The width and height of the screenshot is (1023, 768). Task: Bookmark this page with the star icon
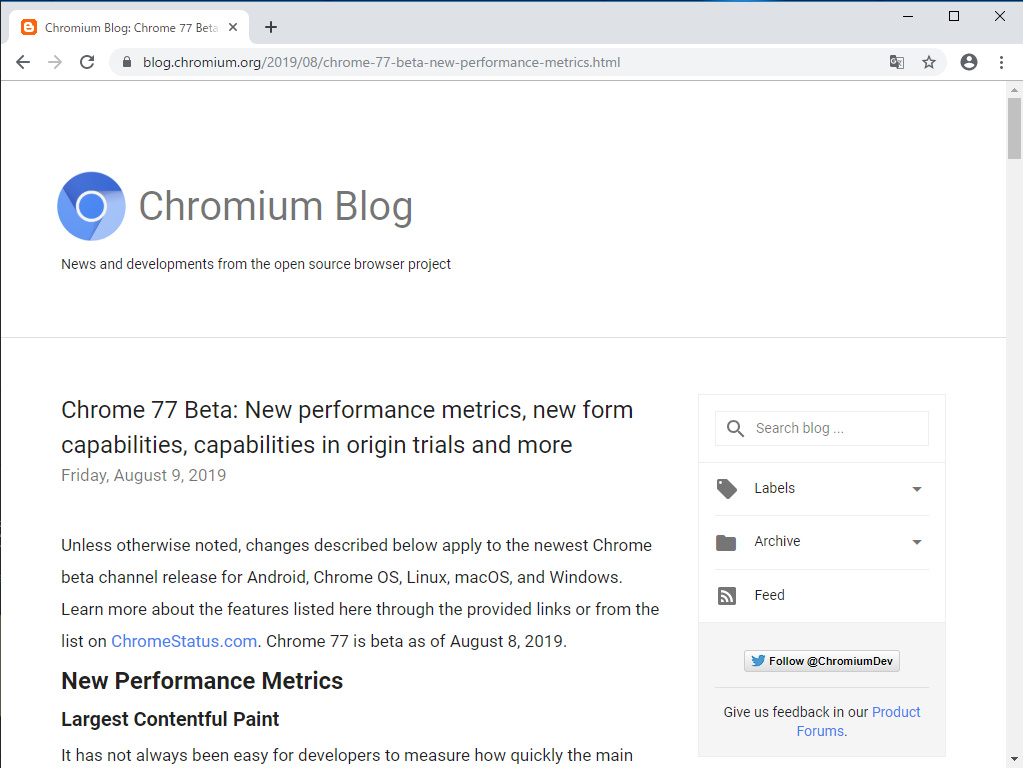[929, 61]
